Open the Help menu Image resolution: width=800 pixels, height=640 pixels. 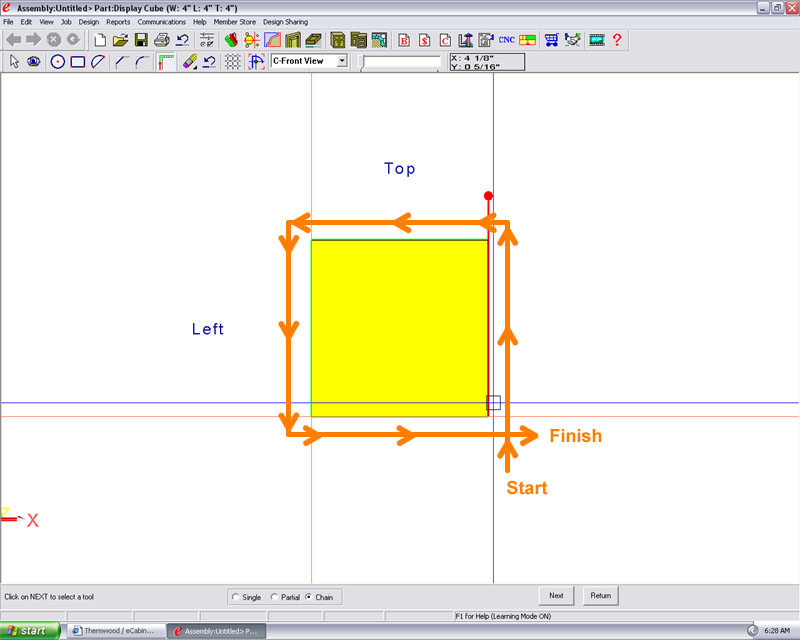199,22
